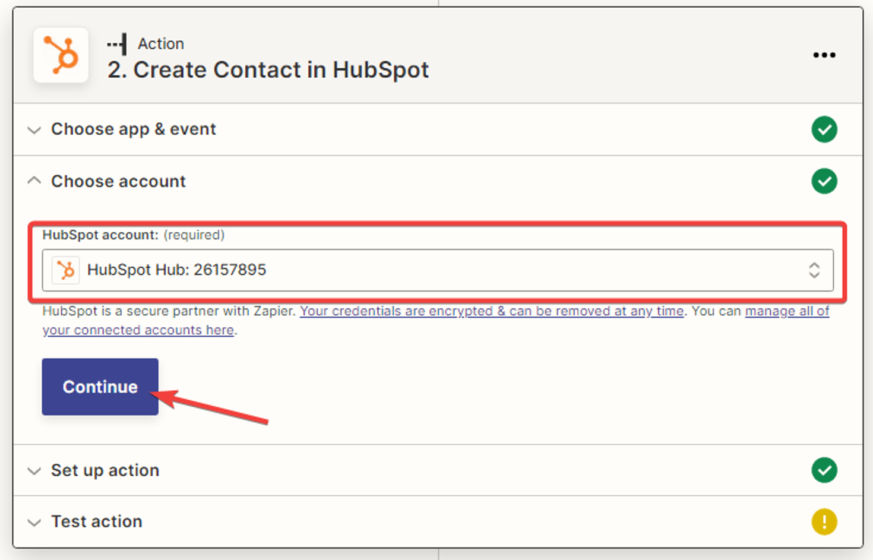Click the HubSpot logo in the step header
The width and height of the screenshot is (873, 560).
click(61, 56)
